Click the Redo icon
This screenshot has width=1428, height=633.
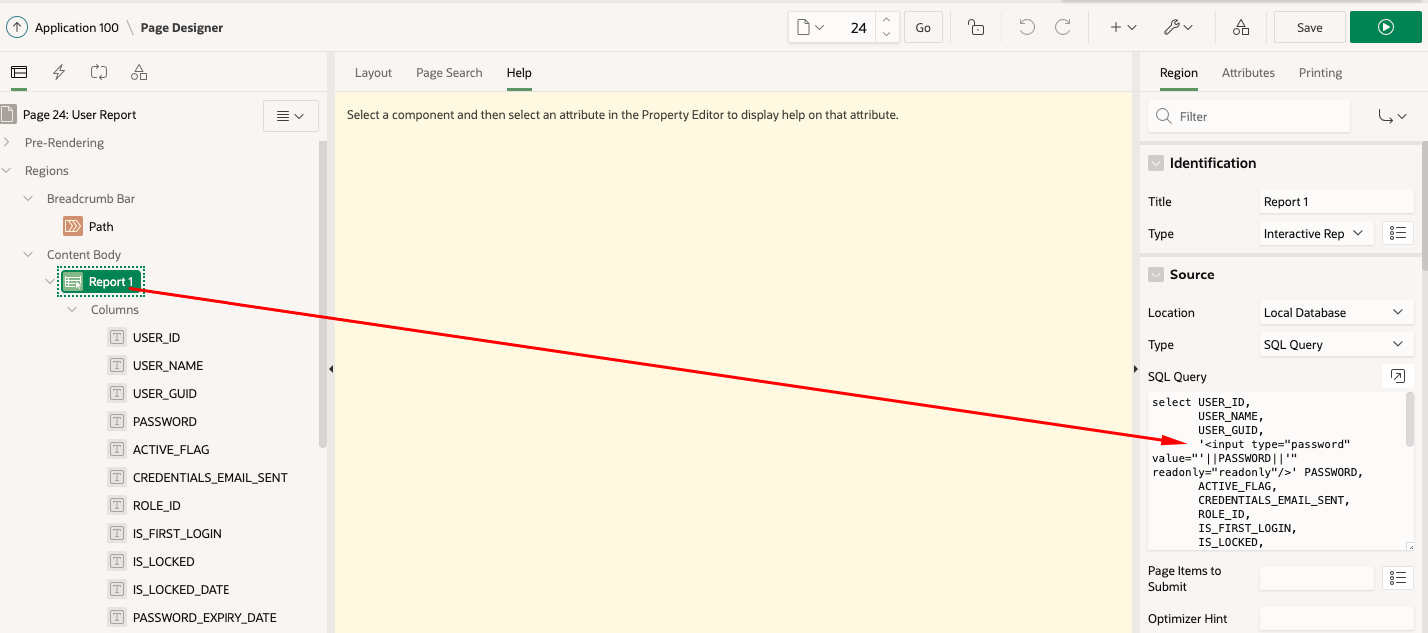[1063, 28]
